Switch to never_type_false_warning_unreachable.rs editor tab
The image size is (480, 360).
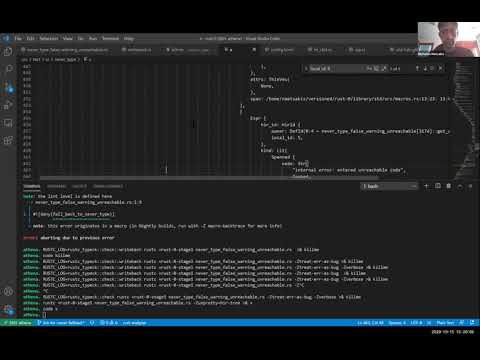pos(67,50)
